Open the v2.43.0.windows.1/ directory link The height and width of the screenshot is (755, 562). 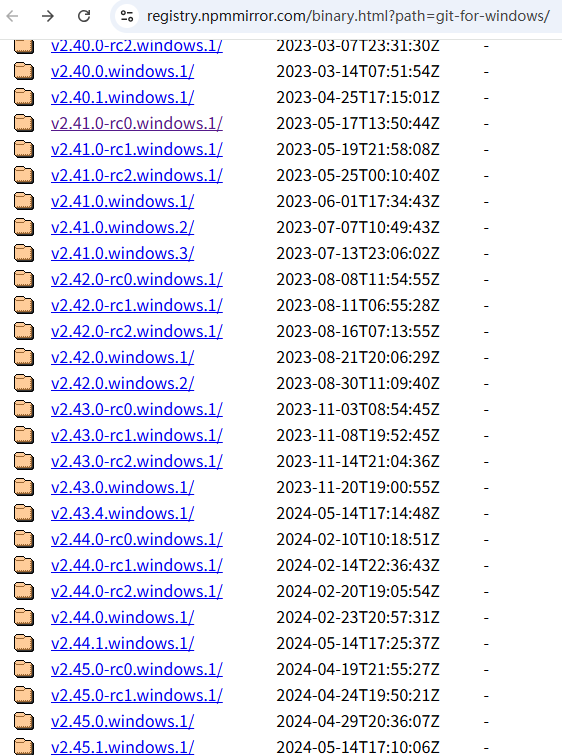[122, 487]
